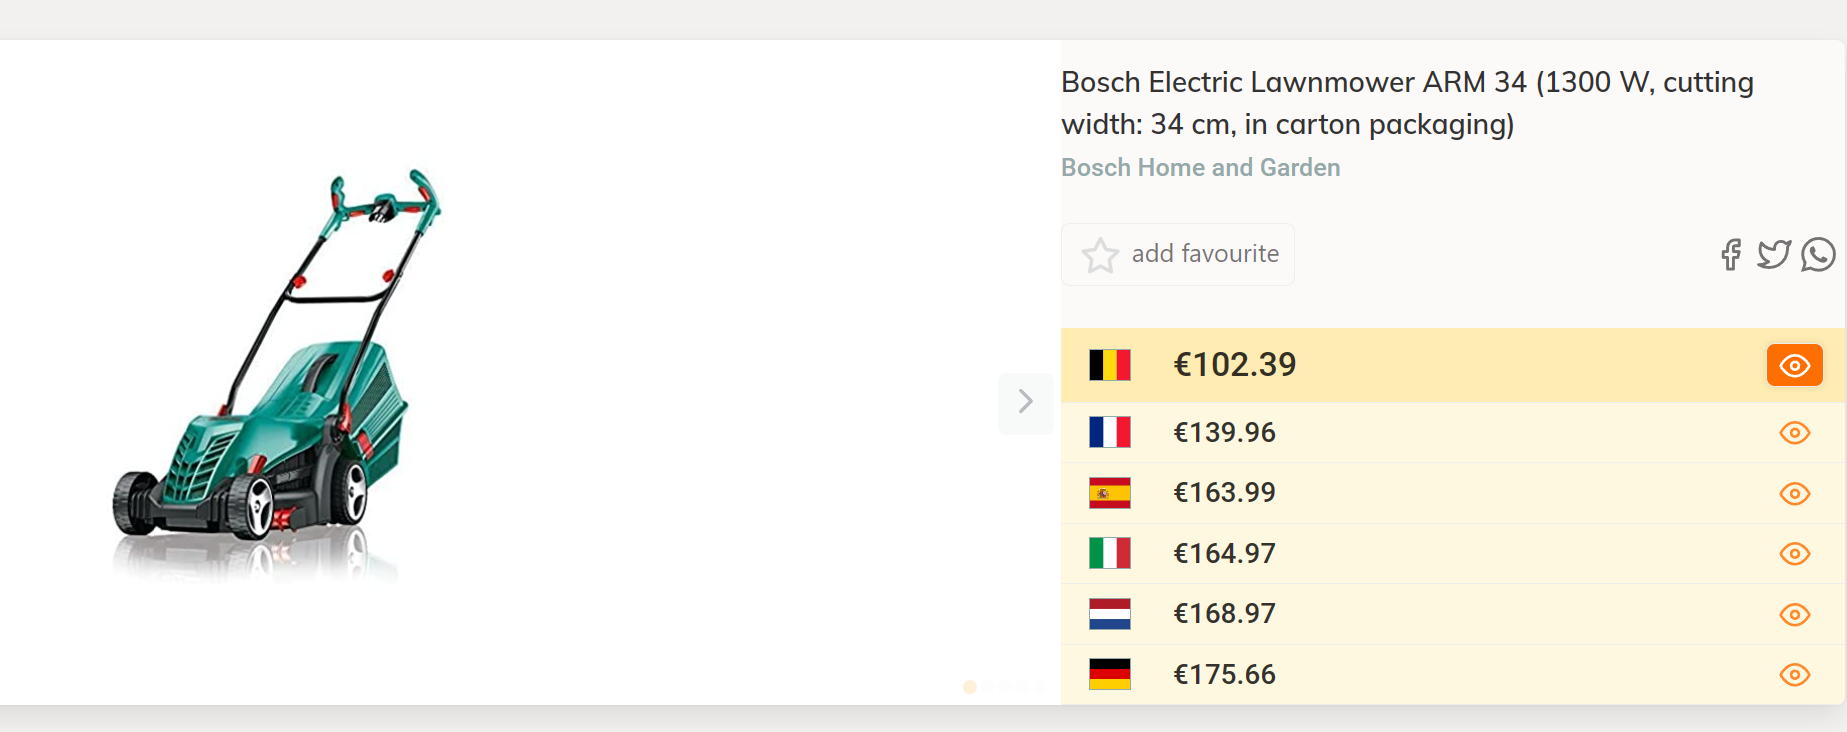Viewport: 1847px width, 732px height.
Task: Share product on Facebook
Action: pos(1731,255)
